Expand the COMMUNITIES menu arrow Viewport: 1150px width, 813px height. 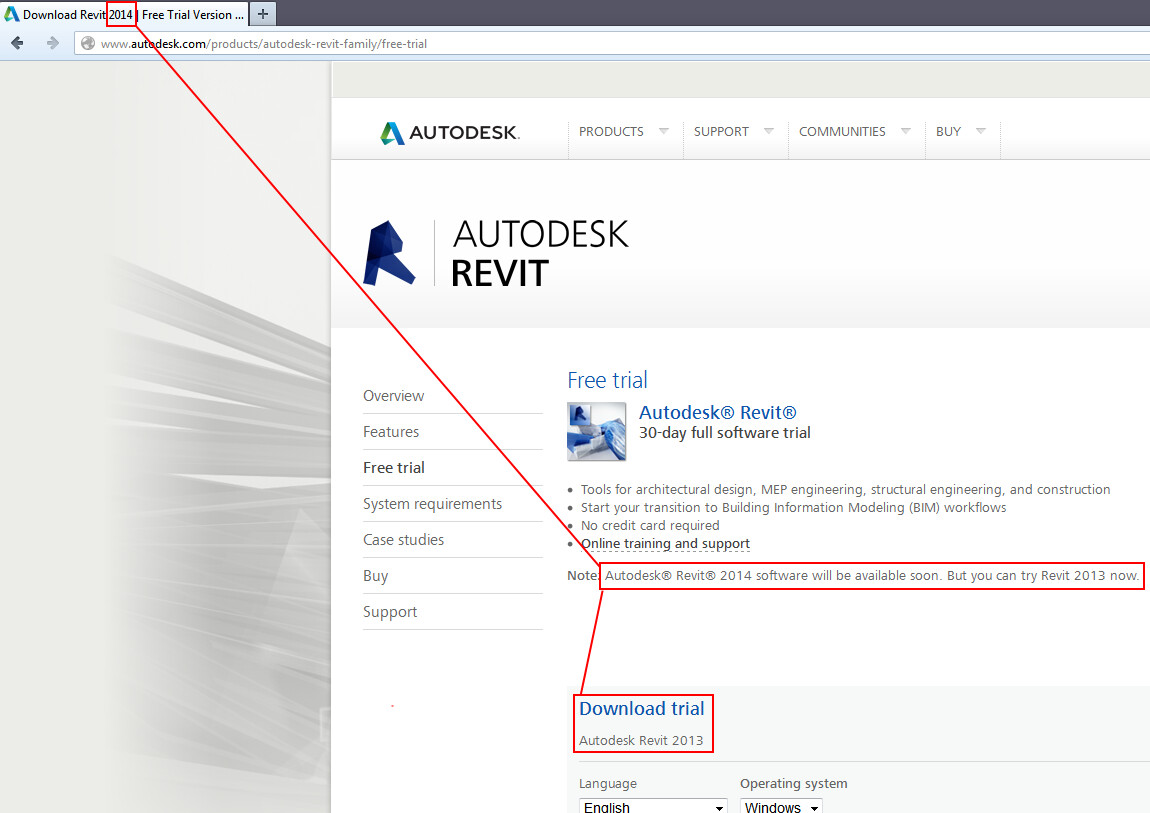[x=906, y=130]
